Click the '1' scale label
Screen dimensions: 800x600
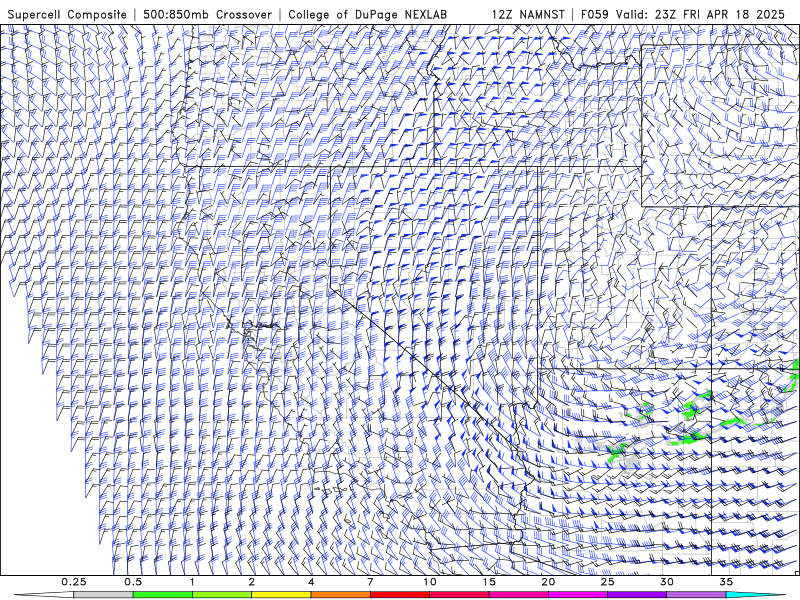(192, 582)
